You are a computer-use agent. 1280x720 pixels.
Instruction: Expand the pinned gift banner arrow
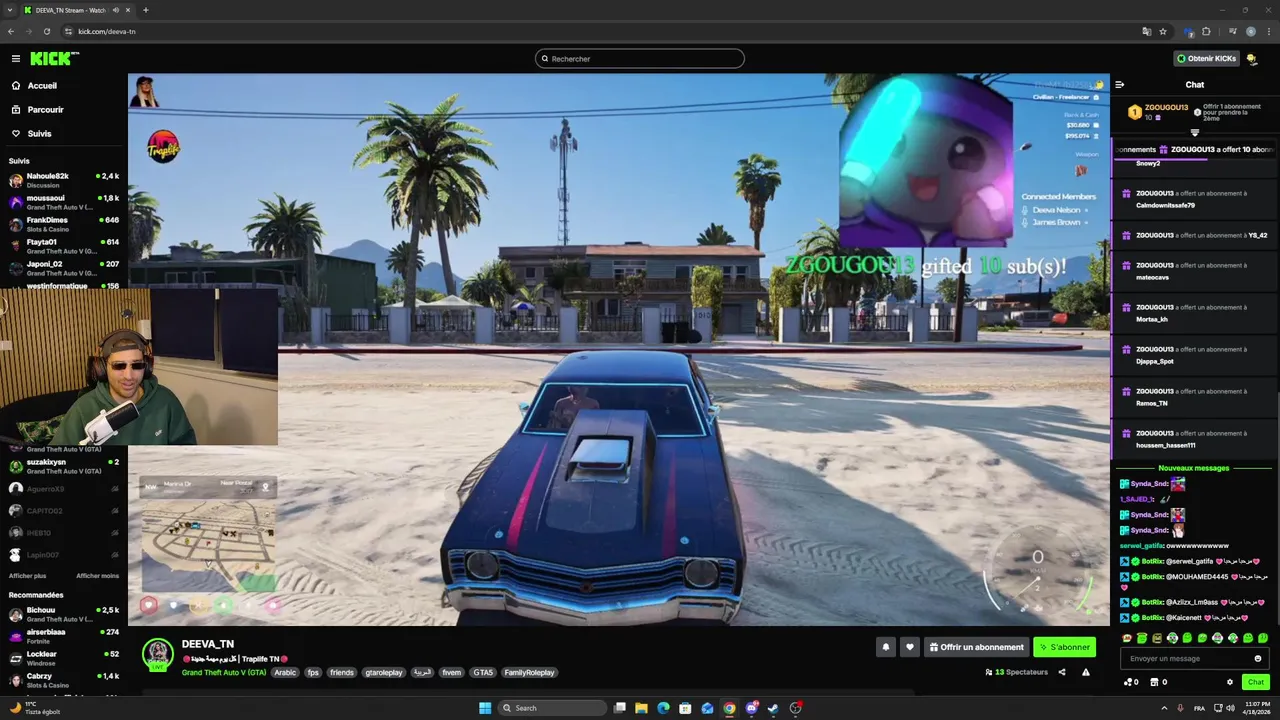coord(1195,133)
